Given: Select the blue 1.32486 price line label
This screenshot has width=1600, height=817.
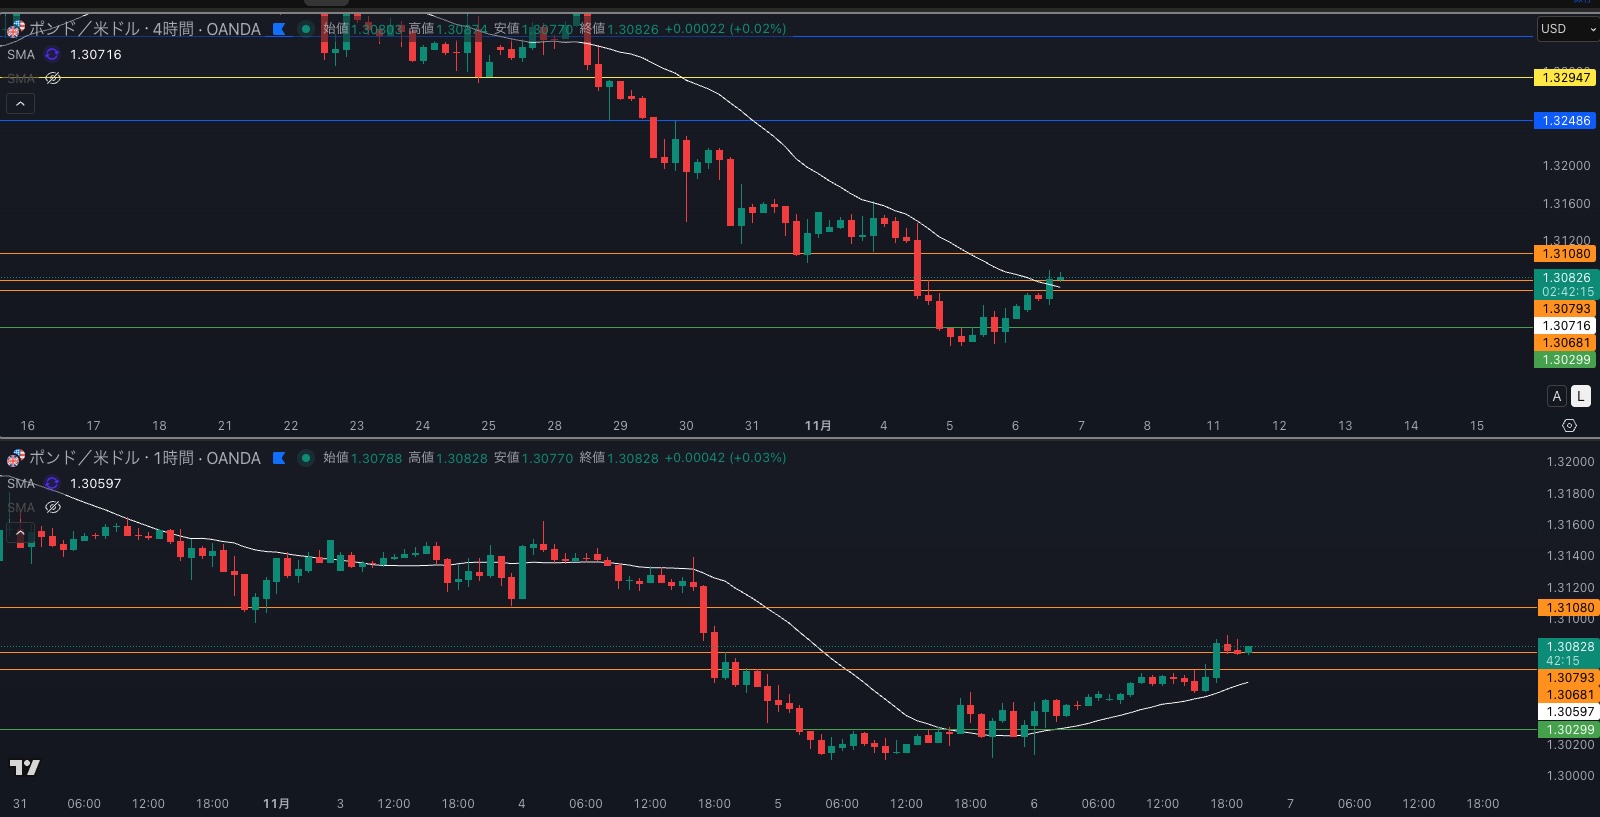Looking at the screenshot, I should click(1565, 121).
